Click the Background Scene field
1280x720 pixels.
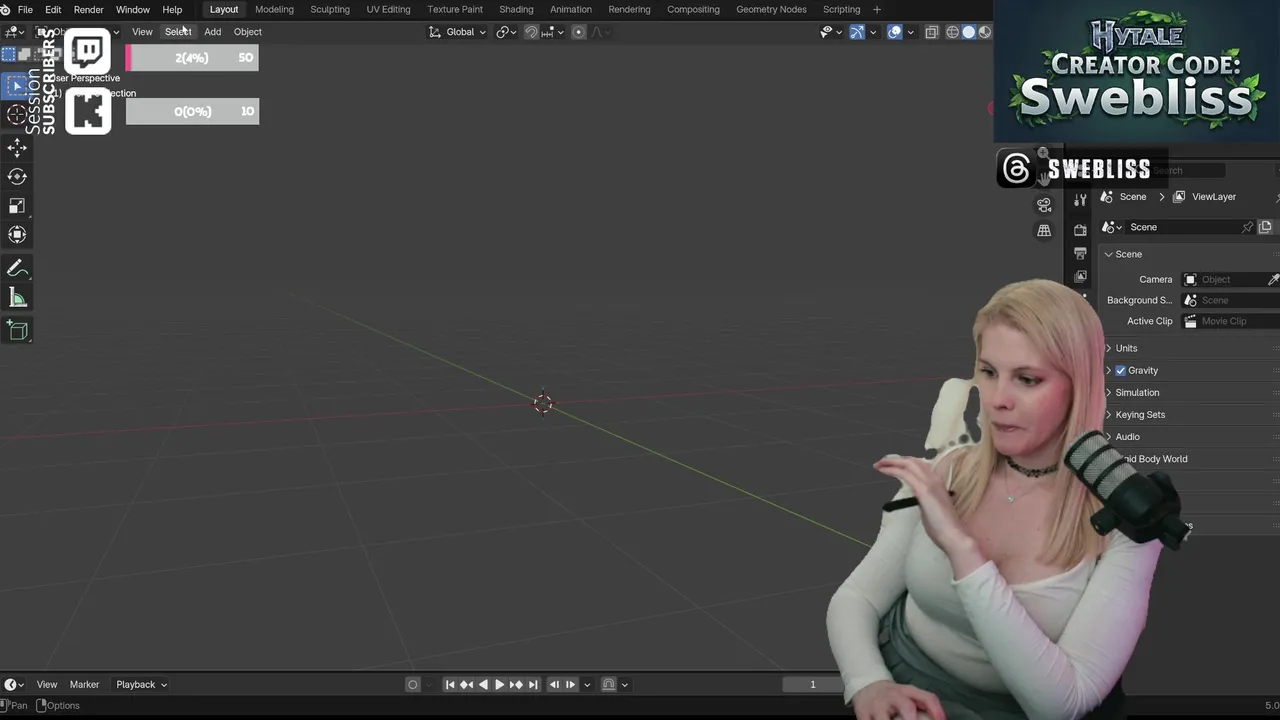[x=1231, y=300]
